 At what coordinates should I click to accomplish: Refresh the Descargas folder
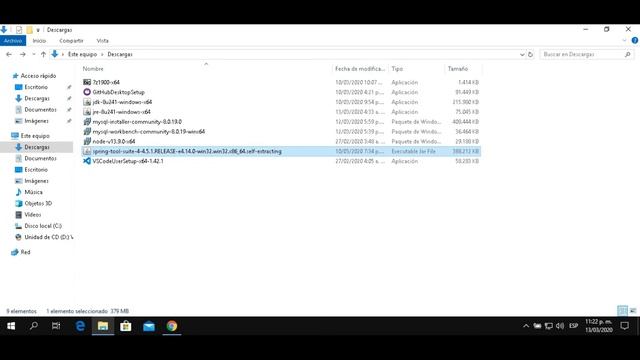[530, 54]
